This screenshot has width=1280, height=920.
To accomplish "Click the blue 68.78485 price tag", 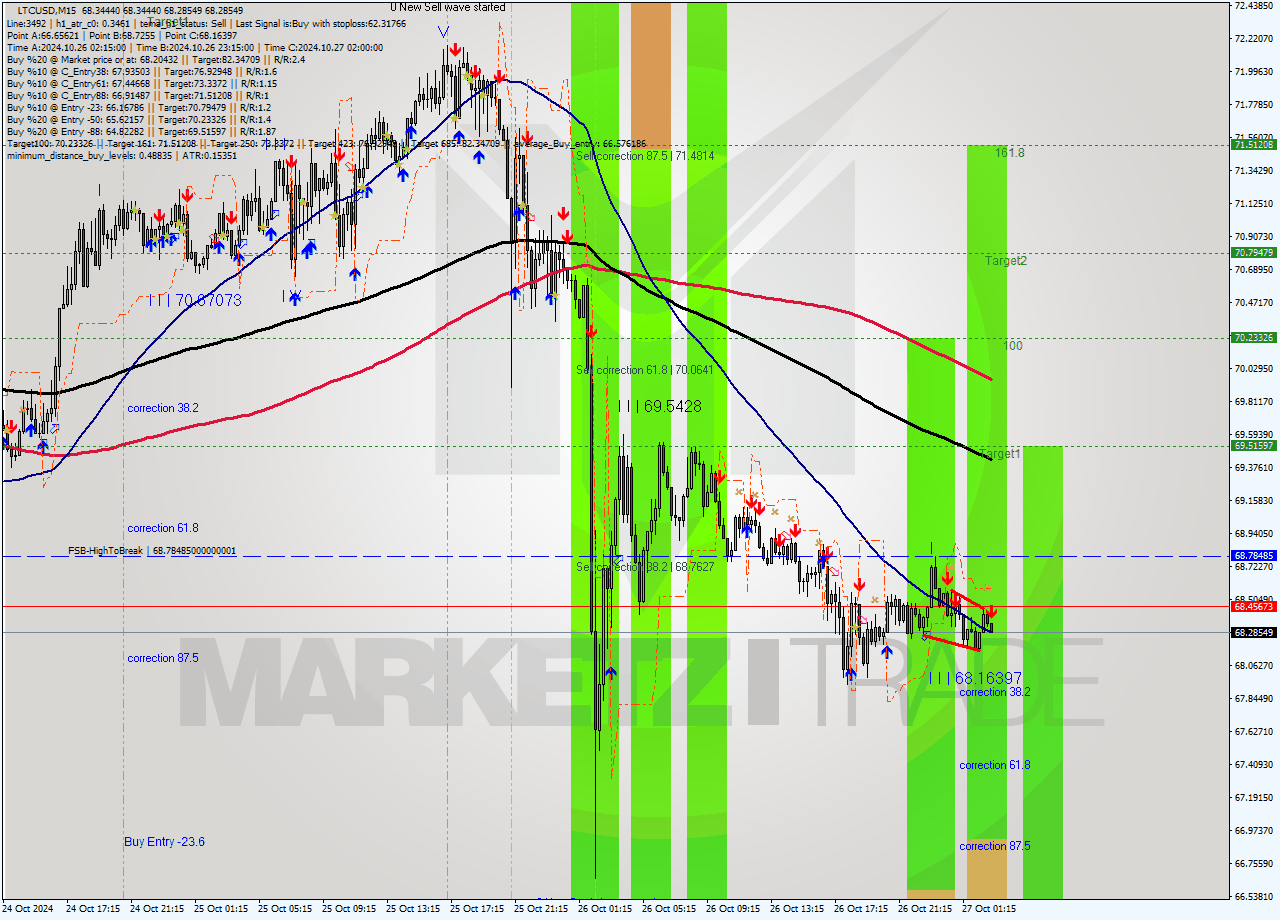I will [x=1253, y=556].
